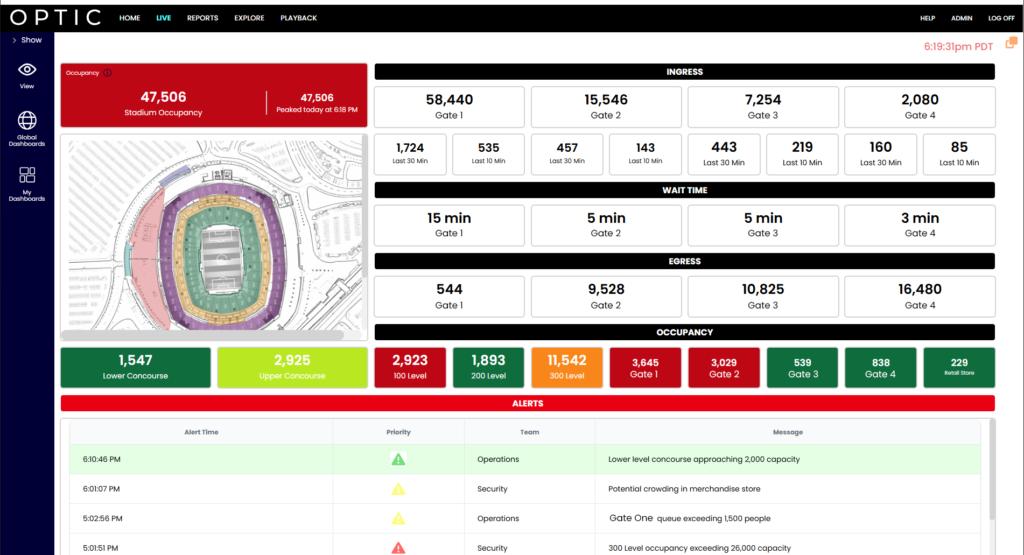The width and height of the screenshot is (1024, 555).
Task: Open the Admin link
Action: tap(961, 18)
